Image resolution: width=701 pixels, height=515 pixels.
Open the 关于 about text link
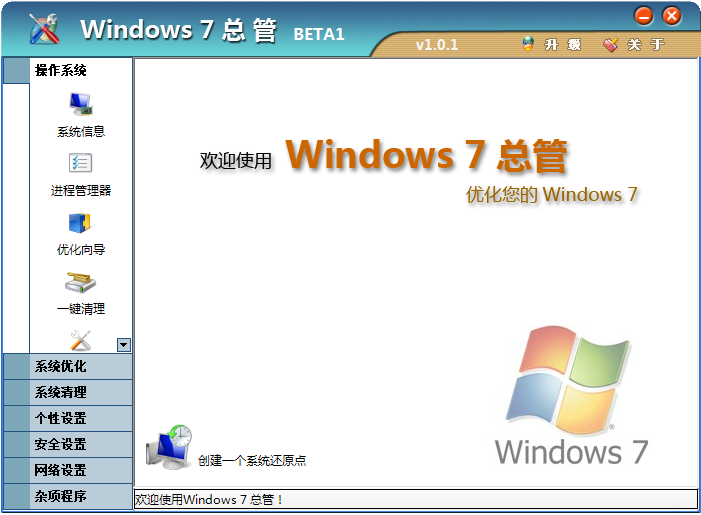[x=646, y=45]
